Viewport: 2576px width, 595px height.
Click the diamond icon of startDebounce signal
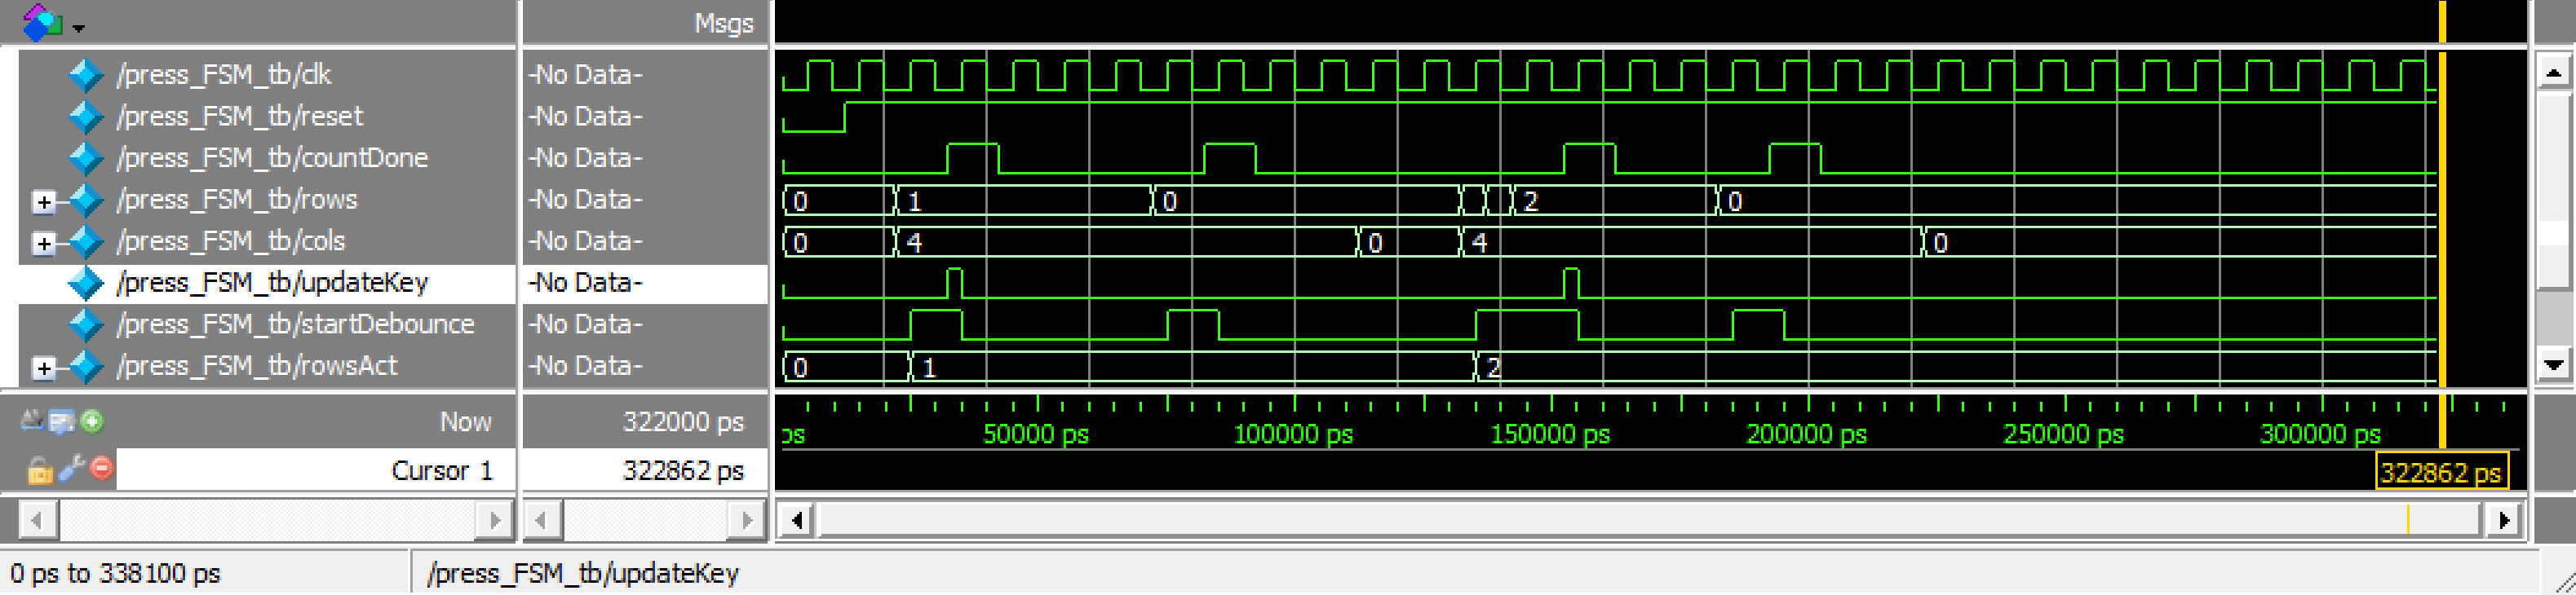tap(86, 325)
